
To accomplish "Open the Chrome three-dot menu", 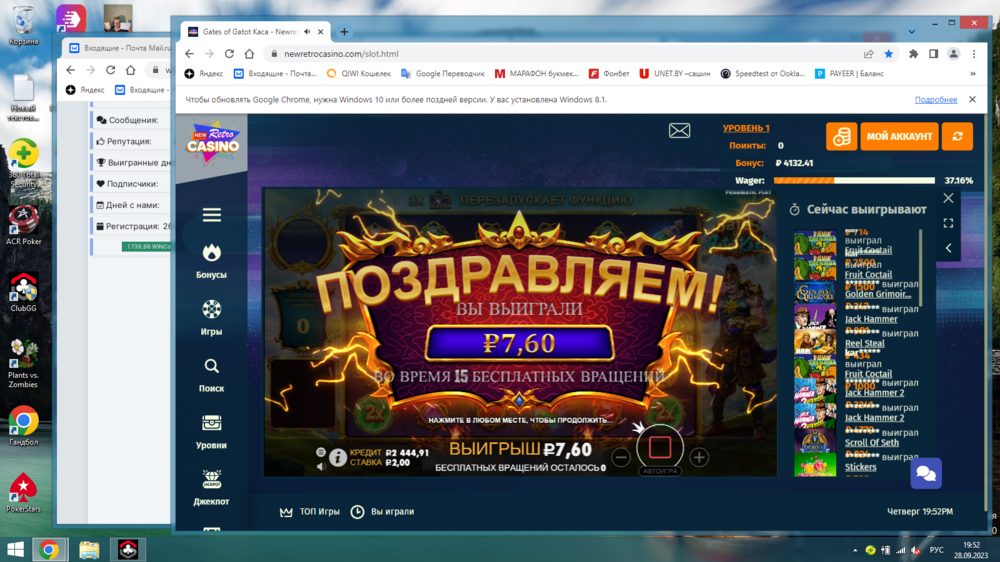I will (x=974, y=54).
